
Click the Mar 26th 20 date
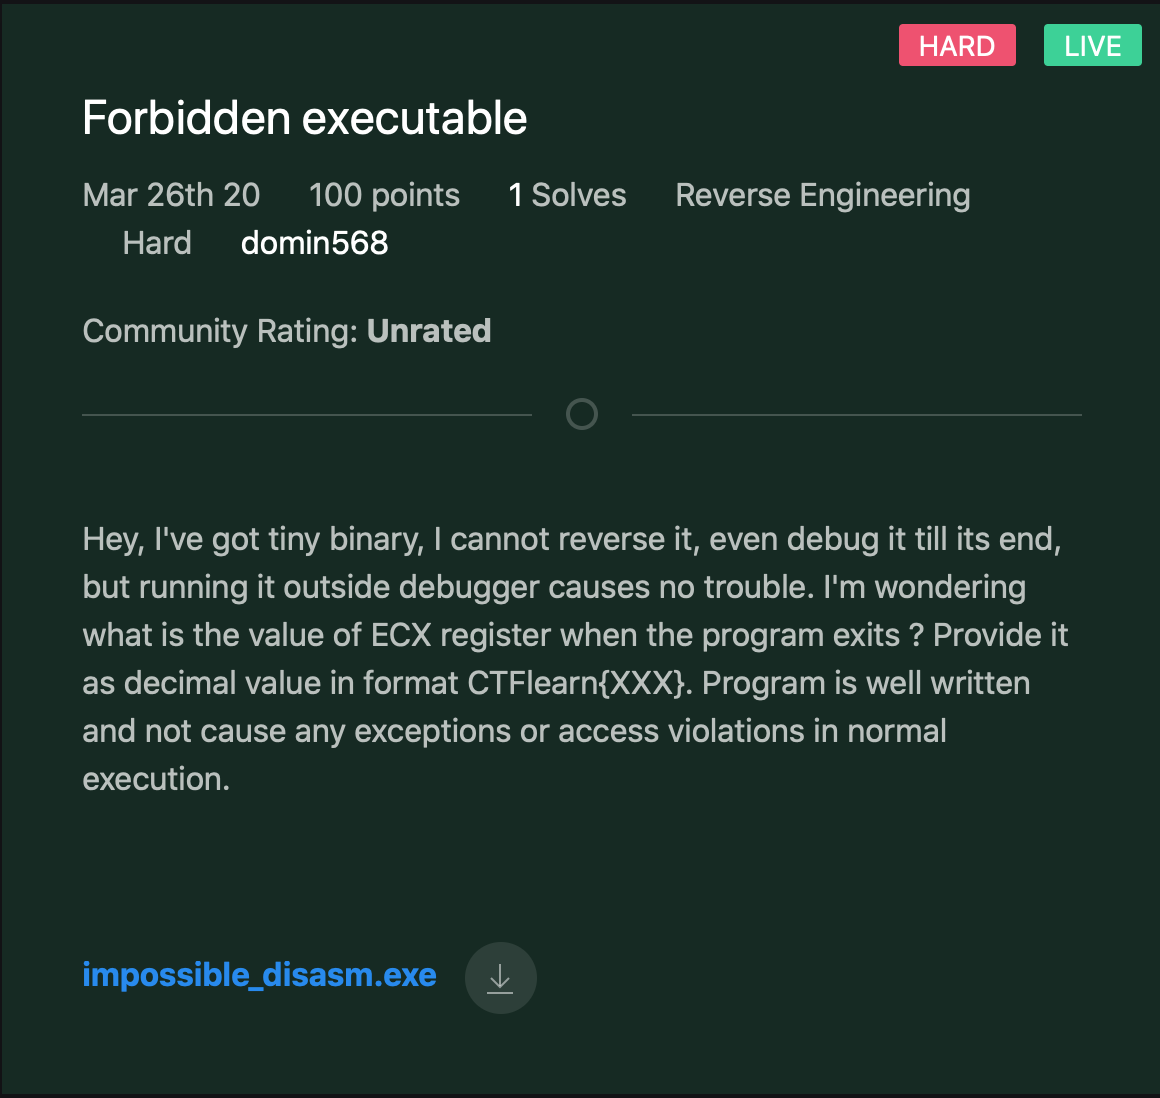pos(171,195)
